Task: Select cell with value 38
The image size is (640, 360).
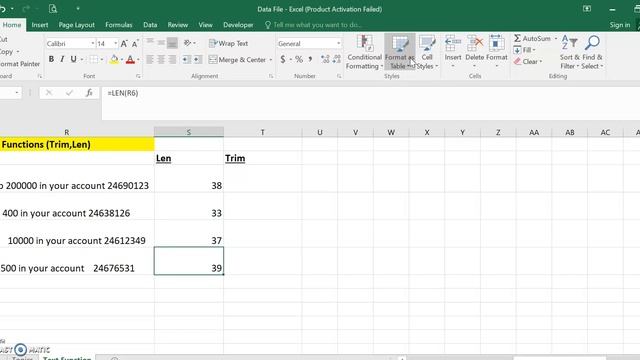Action: [189, 179]
